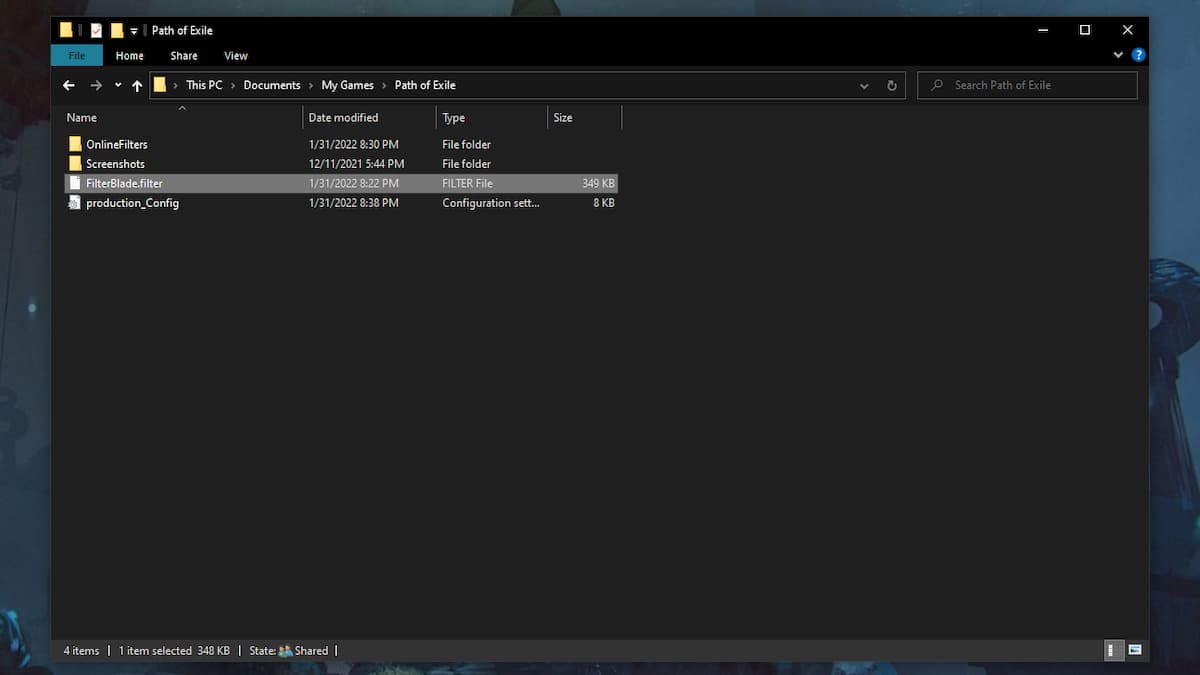Viewport: 1200px width, 675px height.
Task: Expand the chevron after This PC
Action: (x=234, y=86)
